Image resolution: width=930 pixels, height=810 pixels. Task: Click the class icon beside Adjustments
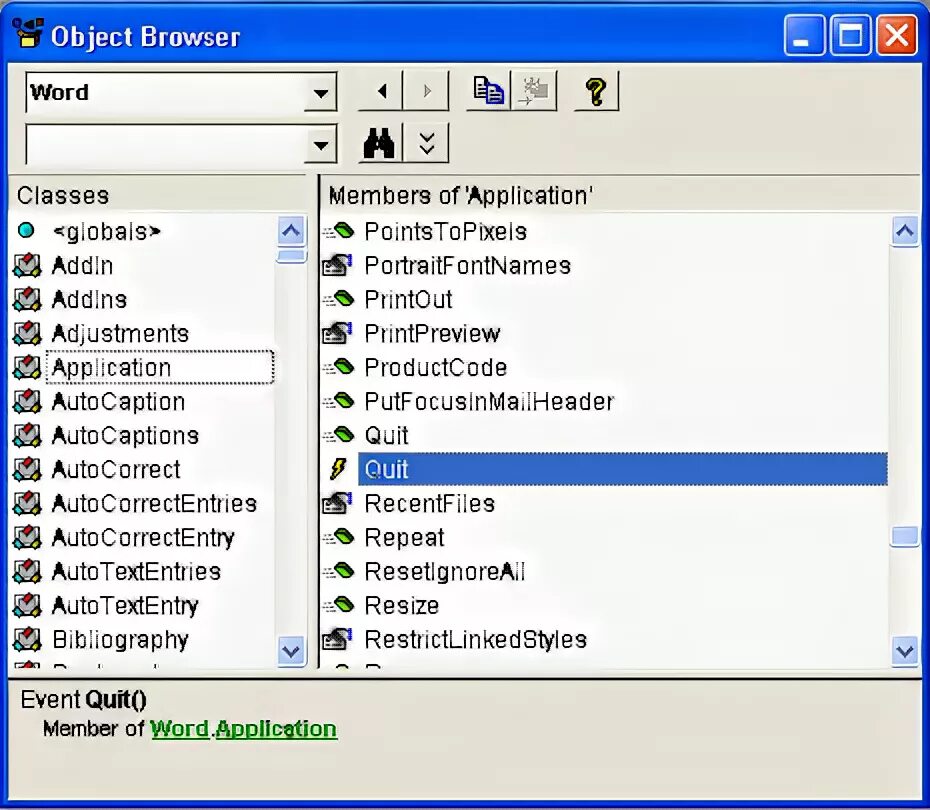point(27,333)
